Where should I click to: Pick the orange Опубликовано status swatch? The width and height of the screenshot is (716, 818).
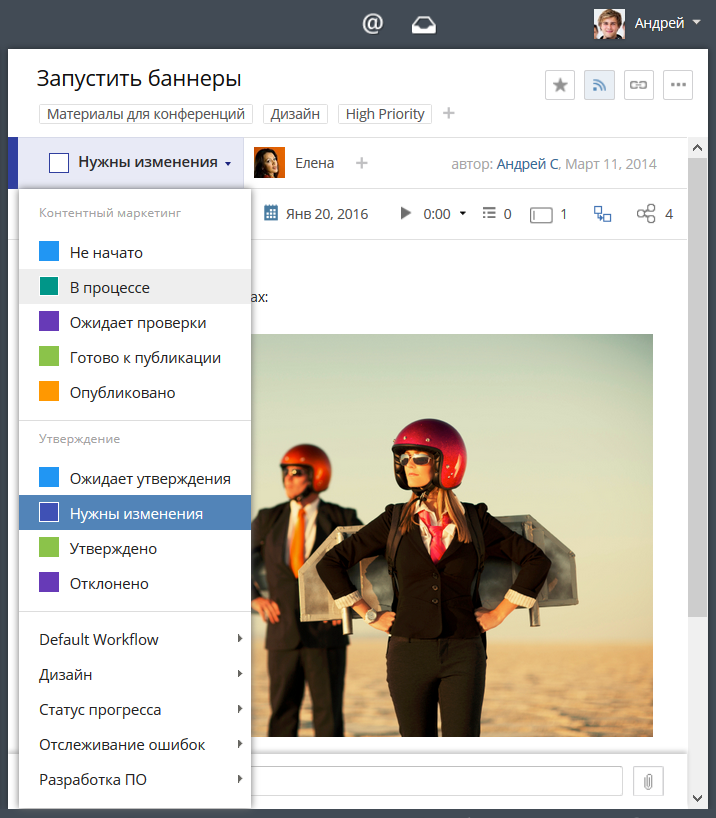click(x=49, y=392)
